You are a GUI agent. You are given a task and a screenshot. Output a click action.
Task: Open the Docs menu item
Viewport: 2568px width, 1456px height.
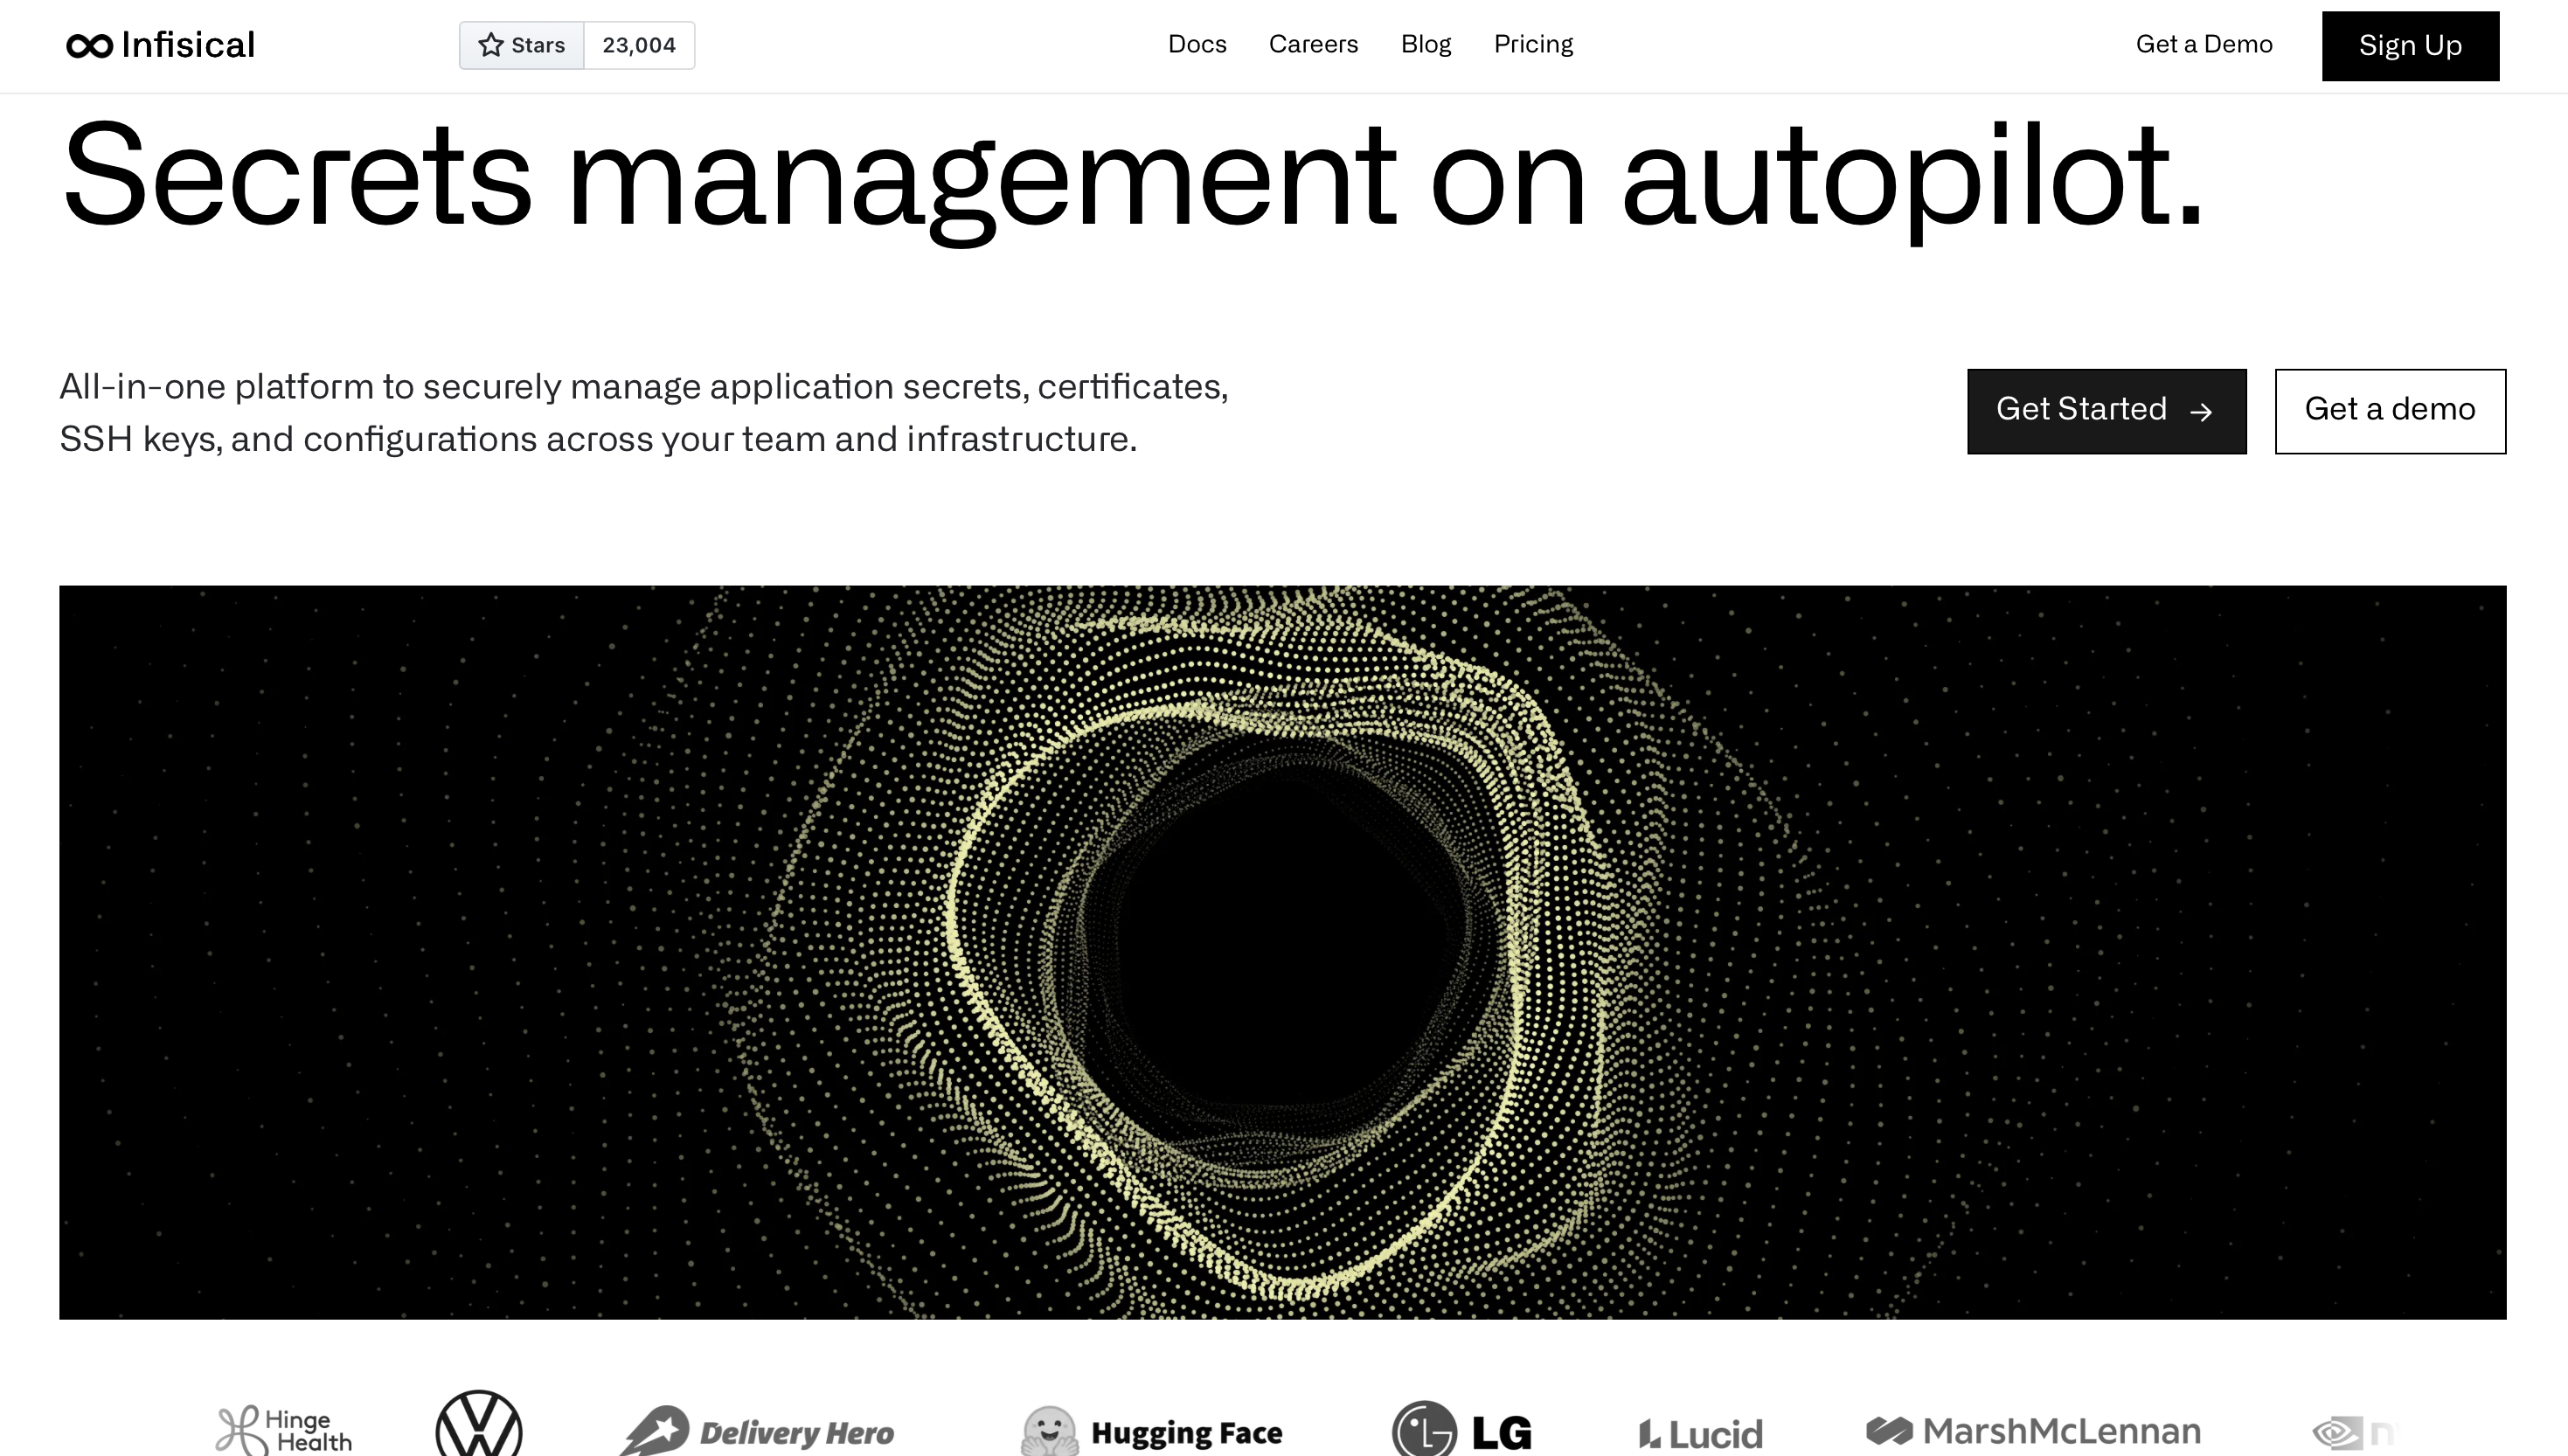tap(1197, 44)
